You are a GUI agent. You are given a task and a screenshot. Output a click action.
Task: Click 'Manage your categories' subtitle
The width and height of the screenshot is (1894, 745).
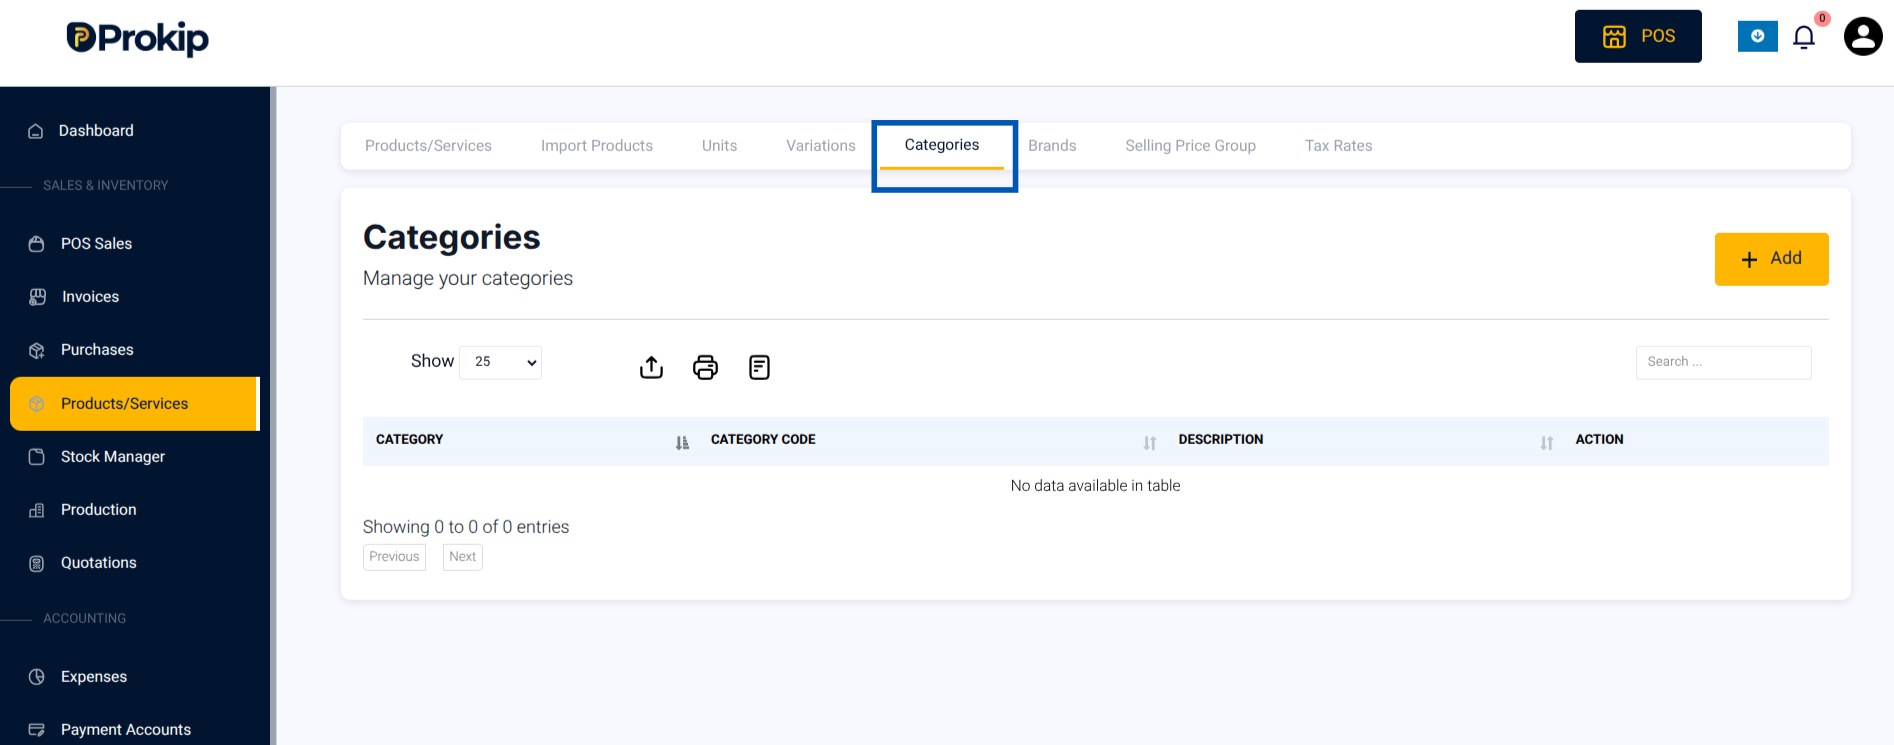click(468, 278)
